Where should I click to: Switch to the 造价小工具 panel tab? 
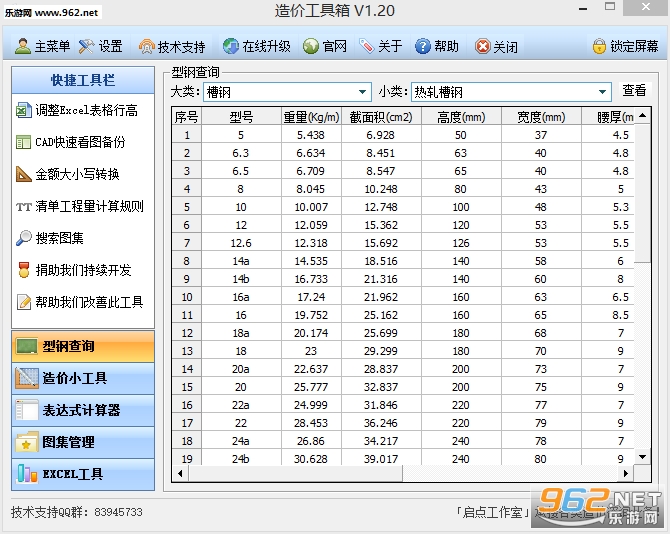coord(83,378)
